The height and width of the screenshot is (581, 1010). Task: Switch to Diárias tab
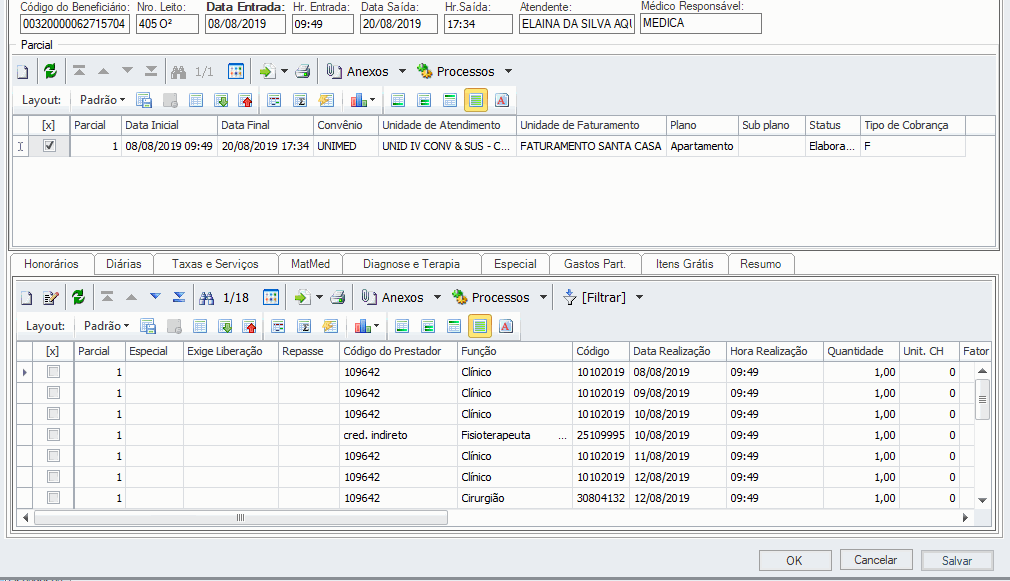point(124,264)
